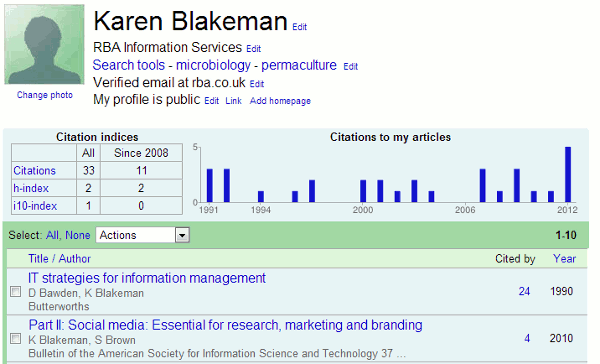The width and height of the screenshot is (600, 364).
Task: Open Part II: Social media article
Action: tap(225, 325)
